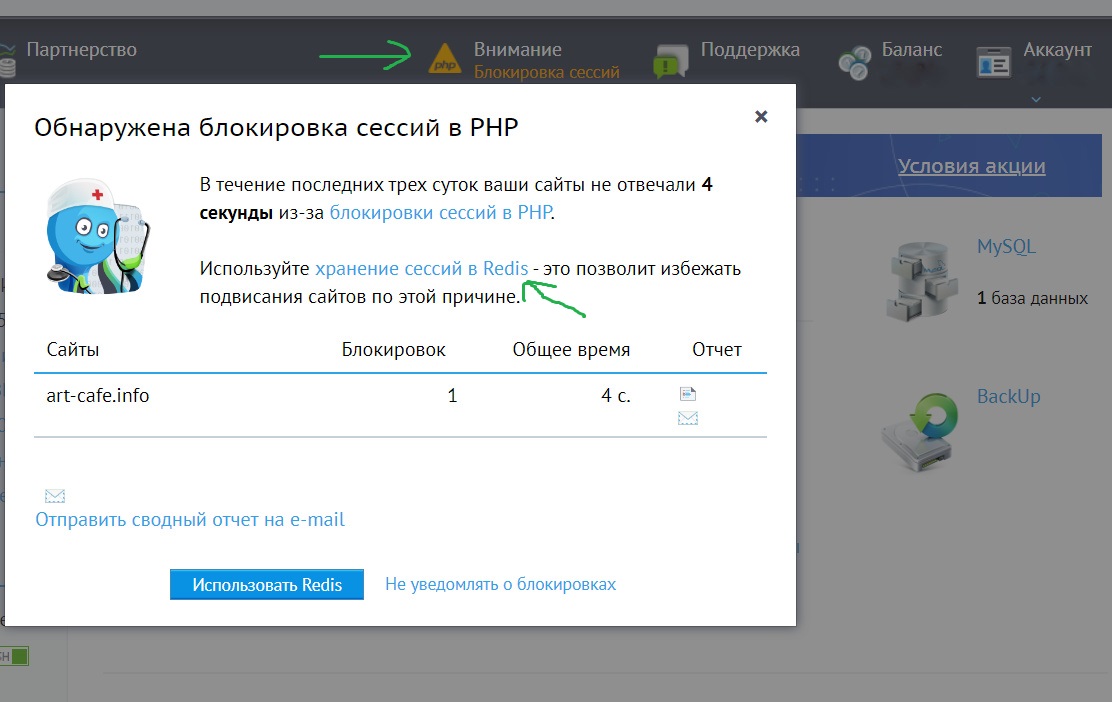The image size is (1112, 702).
Task: Click Отправить сводный отчет на e-mail link
Action: (190, 520)
